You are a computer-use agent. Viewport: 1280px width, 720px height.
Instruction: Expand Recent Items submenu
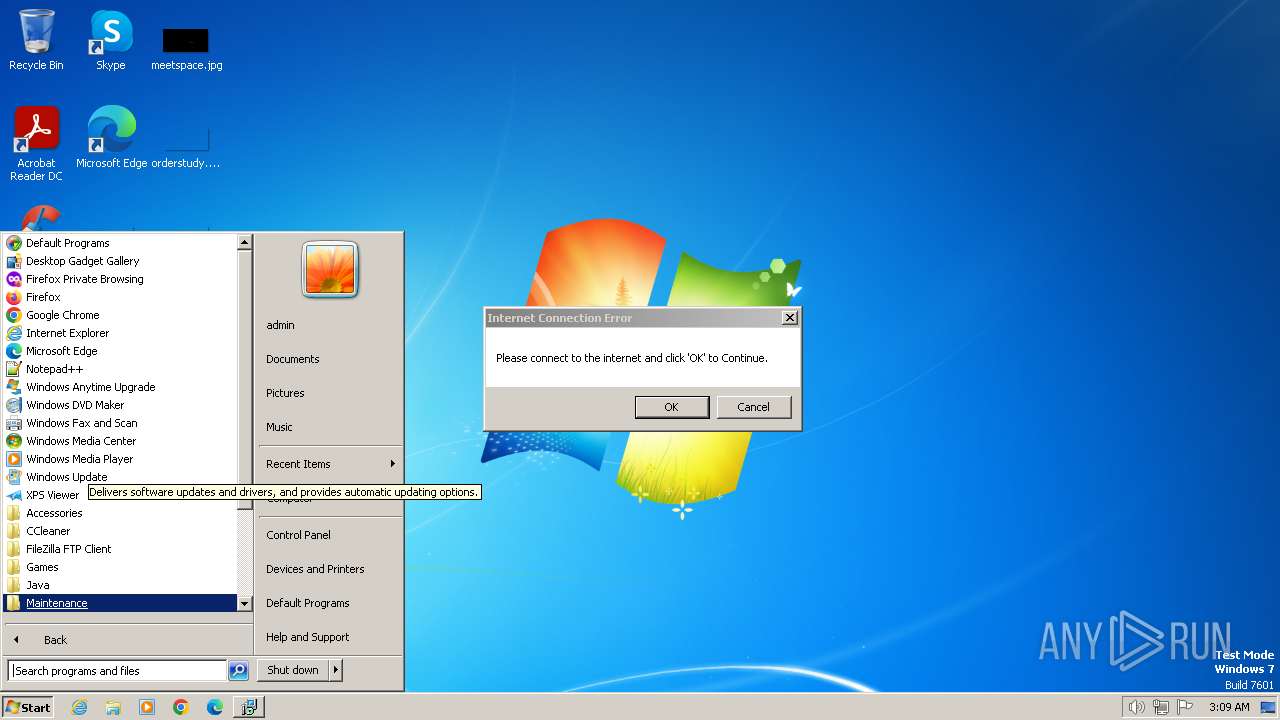(x=330, y=464)
